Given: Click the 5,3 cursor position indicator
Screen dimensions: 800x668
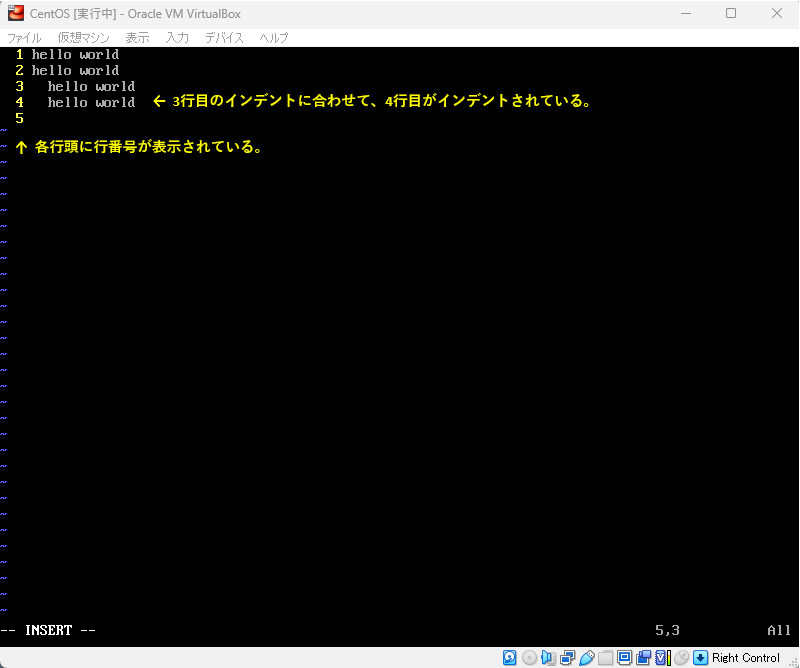Looking at the screenshot, I should click(667, 630).
